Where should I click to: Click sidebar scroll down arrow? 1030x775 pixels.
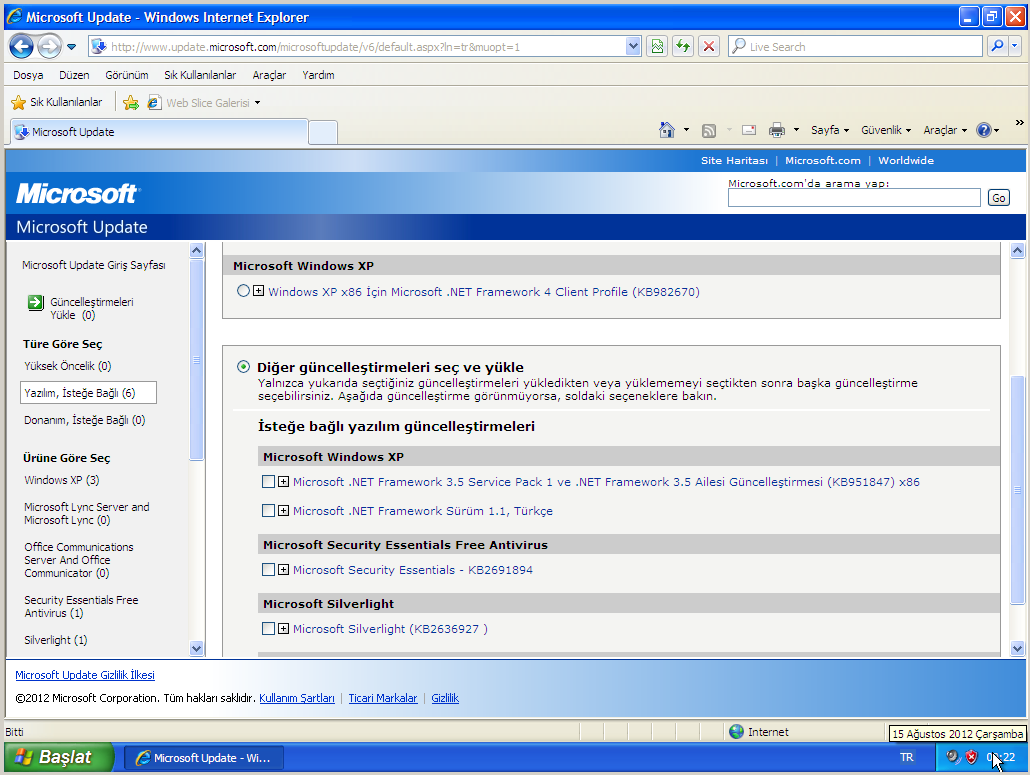(x=196, y=648)
